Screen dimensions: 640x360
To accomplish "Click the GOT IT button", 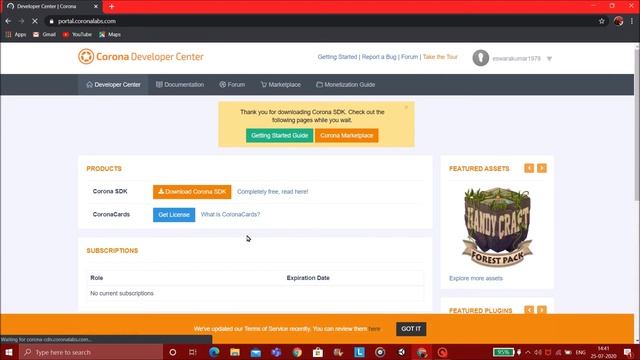I will 411,329.
